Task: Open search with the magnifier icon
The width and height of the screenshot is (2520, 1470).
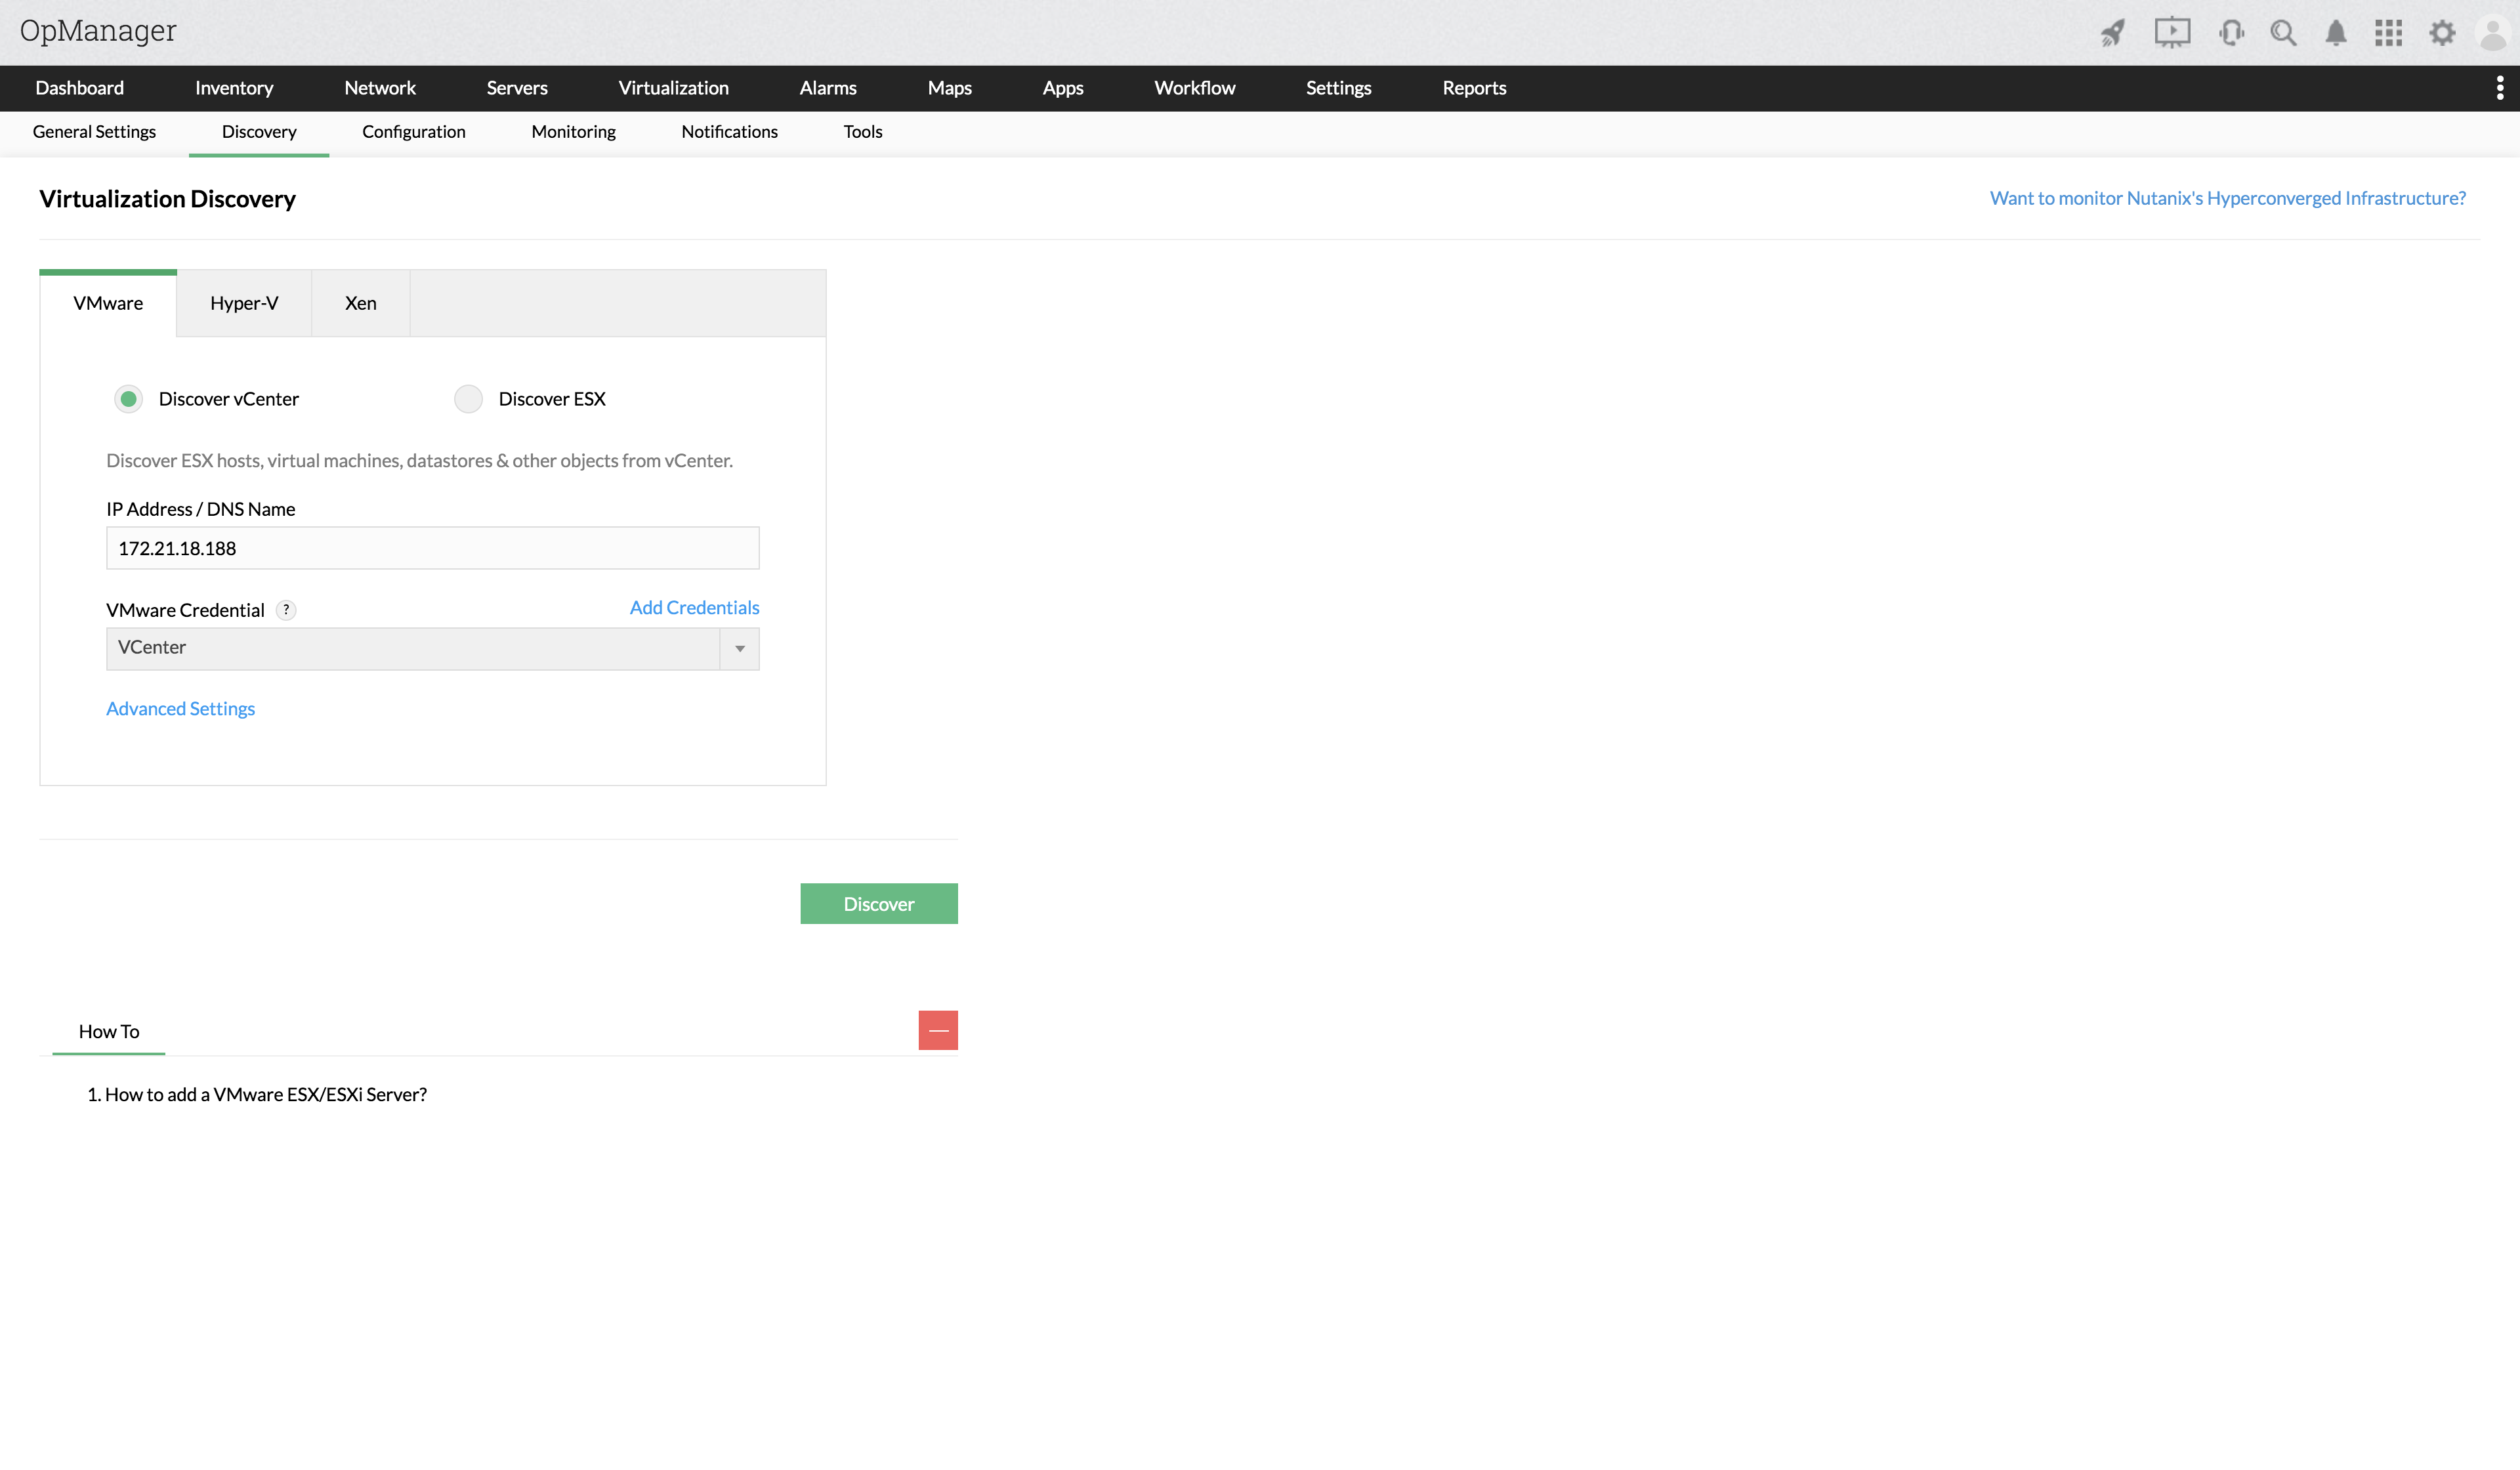Action: pos(2283,33)
